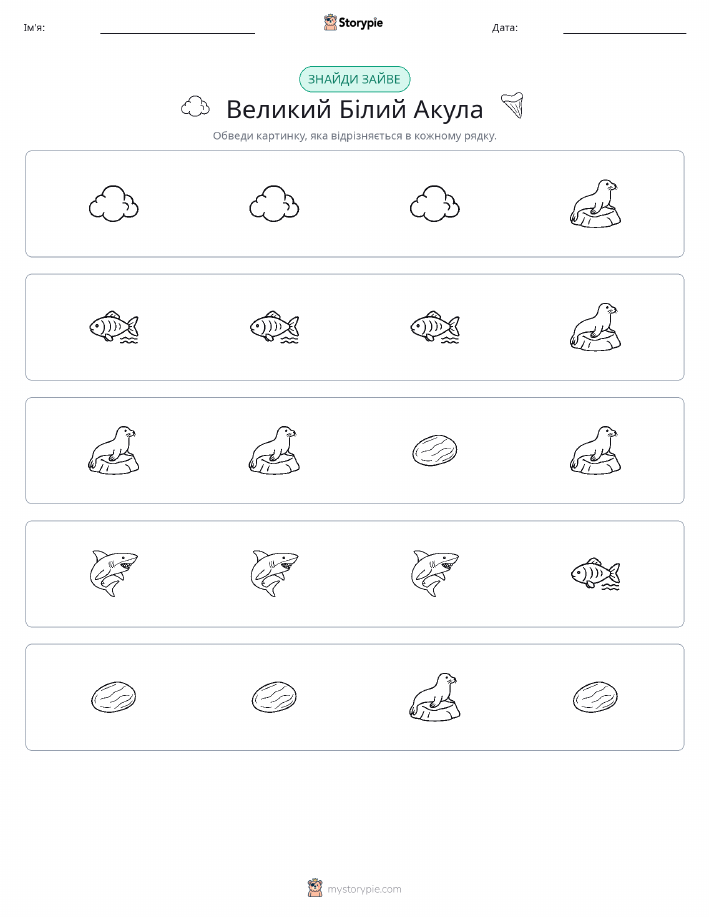Click the shark tooth icon beside title

coord(512,106)
